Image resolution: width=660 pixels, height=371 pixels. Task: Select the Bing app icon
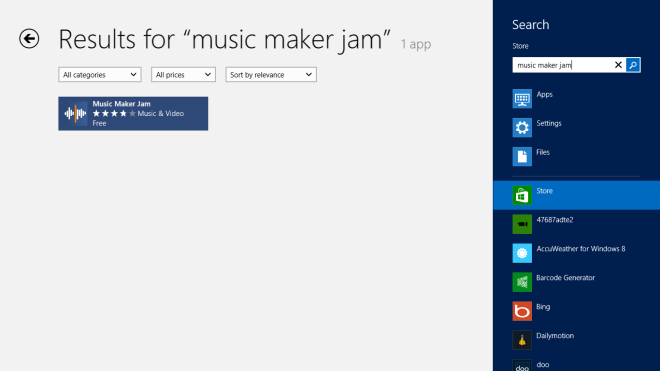522,311
